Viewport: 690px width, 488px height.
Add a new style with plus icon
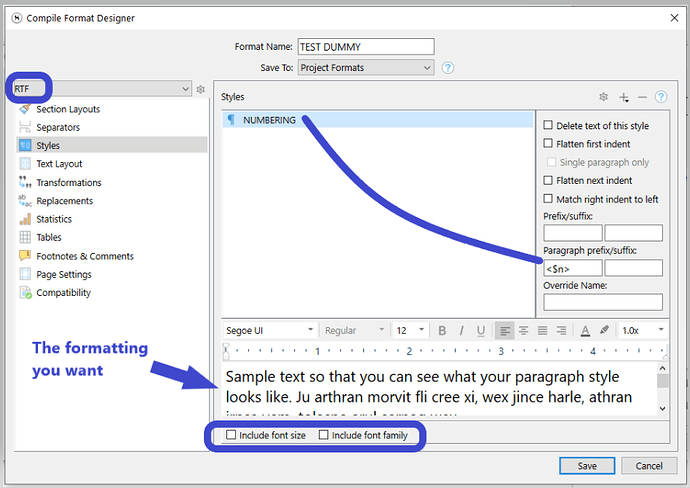624,97
